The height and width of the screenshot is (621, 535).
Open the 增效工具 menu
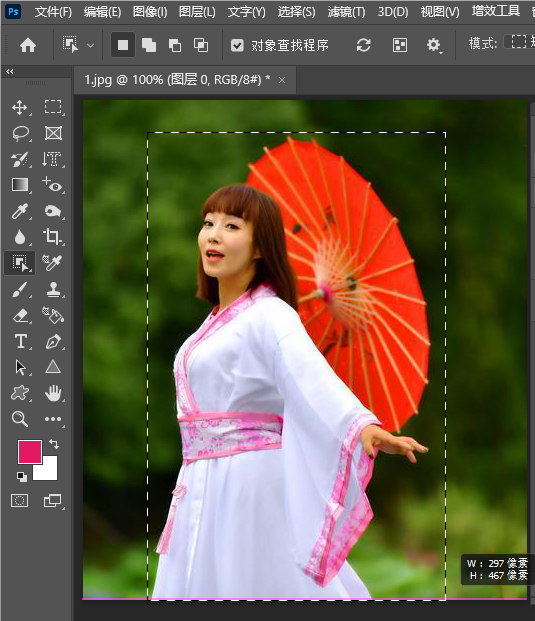click(496, 11)
